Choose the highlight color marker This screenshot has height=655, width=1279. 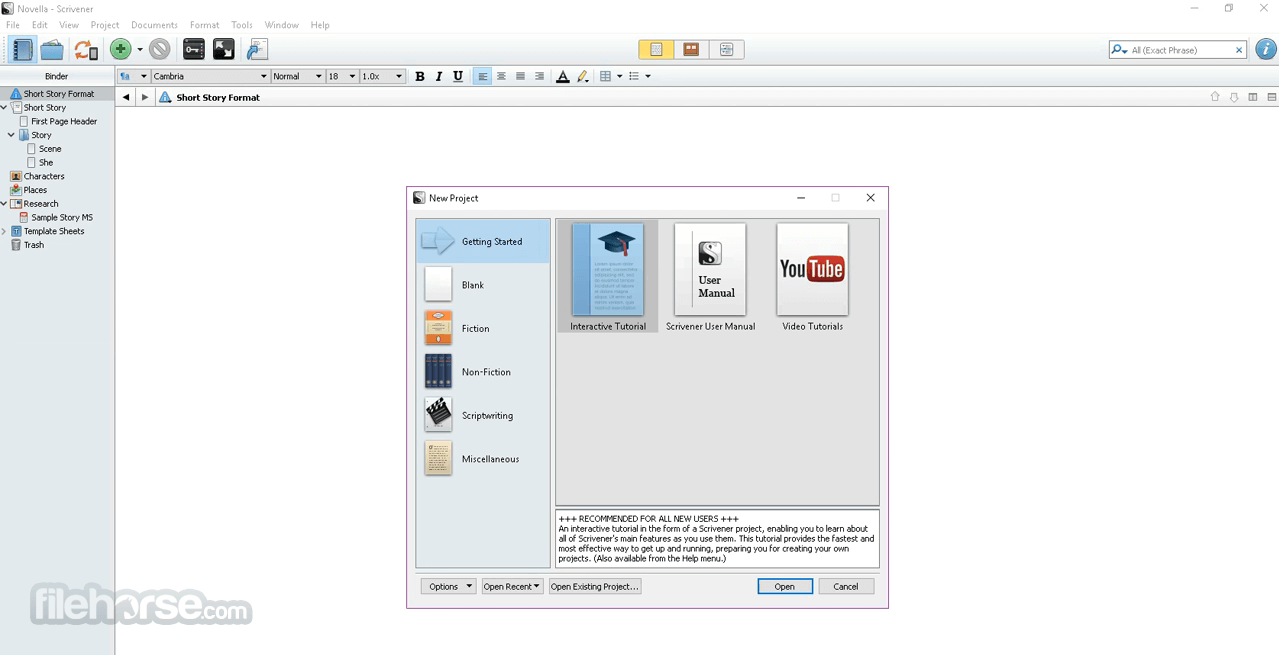[x=582, y=76]
